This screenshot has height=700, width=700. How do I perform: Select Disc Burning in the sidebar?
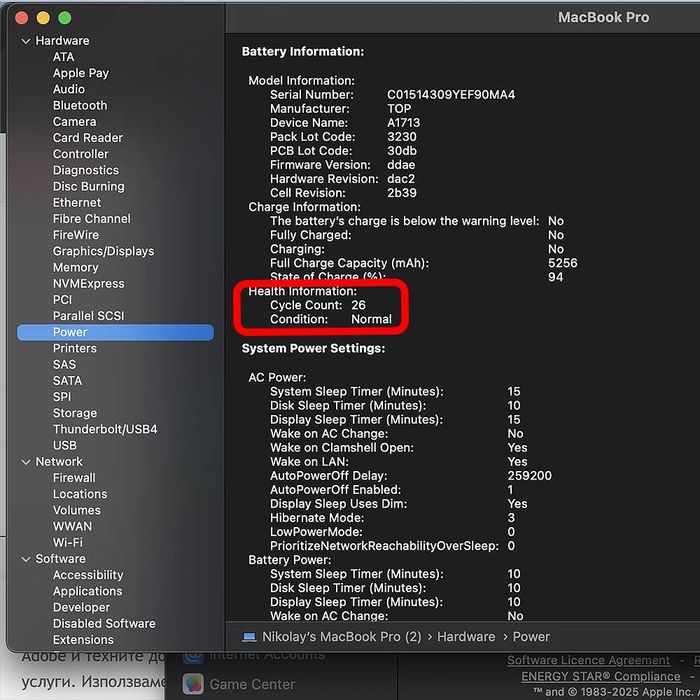89,187
